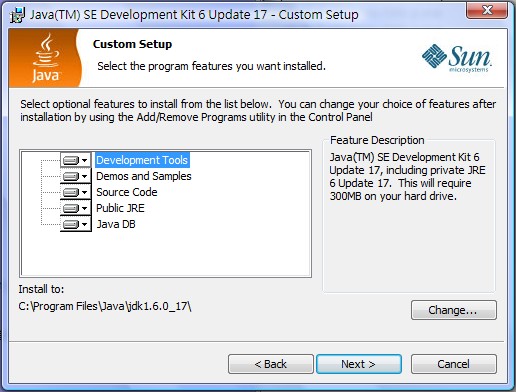Click the Java DB drive icon
Screen dimensions: 516x392
(x=71, y=224)
